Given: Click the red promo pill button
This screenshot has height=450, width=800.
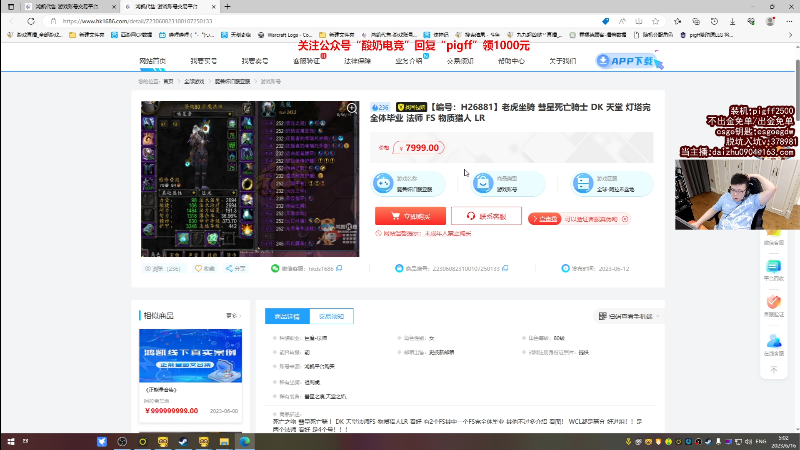Looking at the screenshot, I should [545, 219].
